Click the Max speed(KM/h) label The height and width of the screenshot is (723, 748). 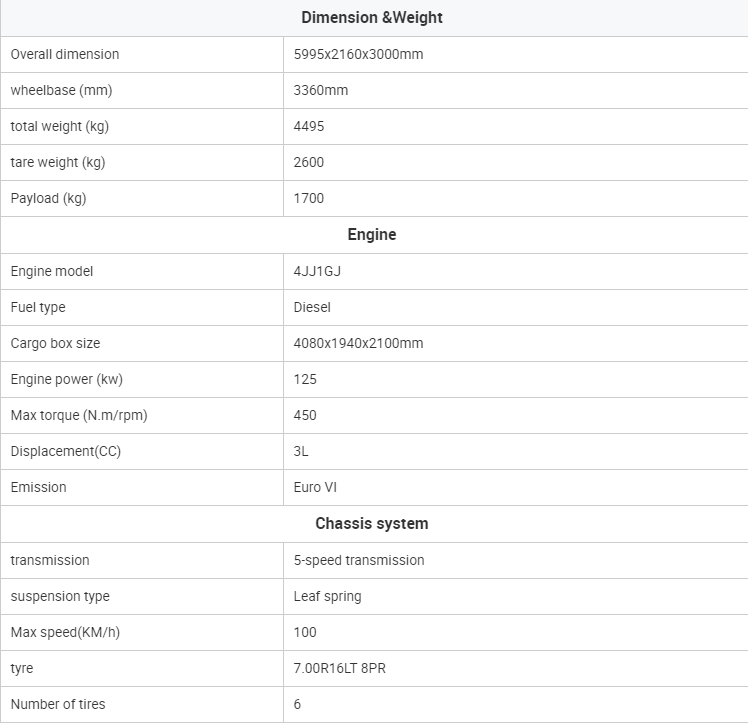[65, 632]
